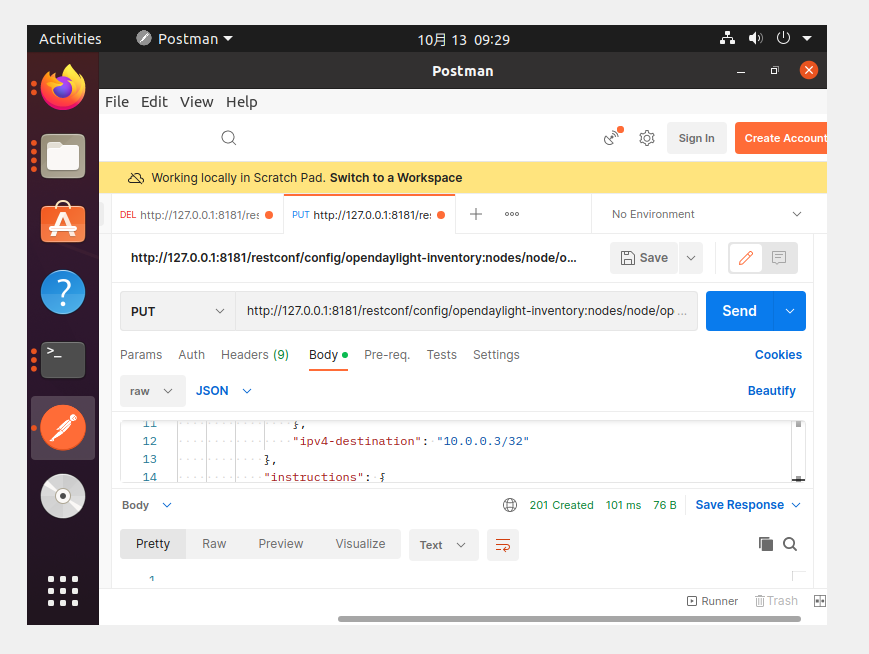Screen dimensions: 869x654
Task: Open Postman settings gear icon
Action: [647, 138]
